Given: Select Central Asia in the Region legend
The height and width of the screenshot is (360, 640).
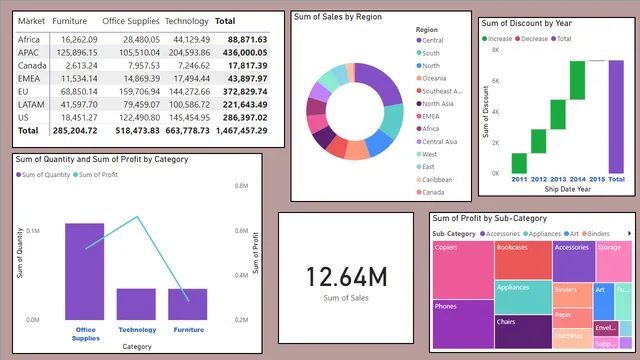Looking at the screenshot, I should point(436,142).
